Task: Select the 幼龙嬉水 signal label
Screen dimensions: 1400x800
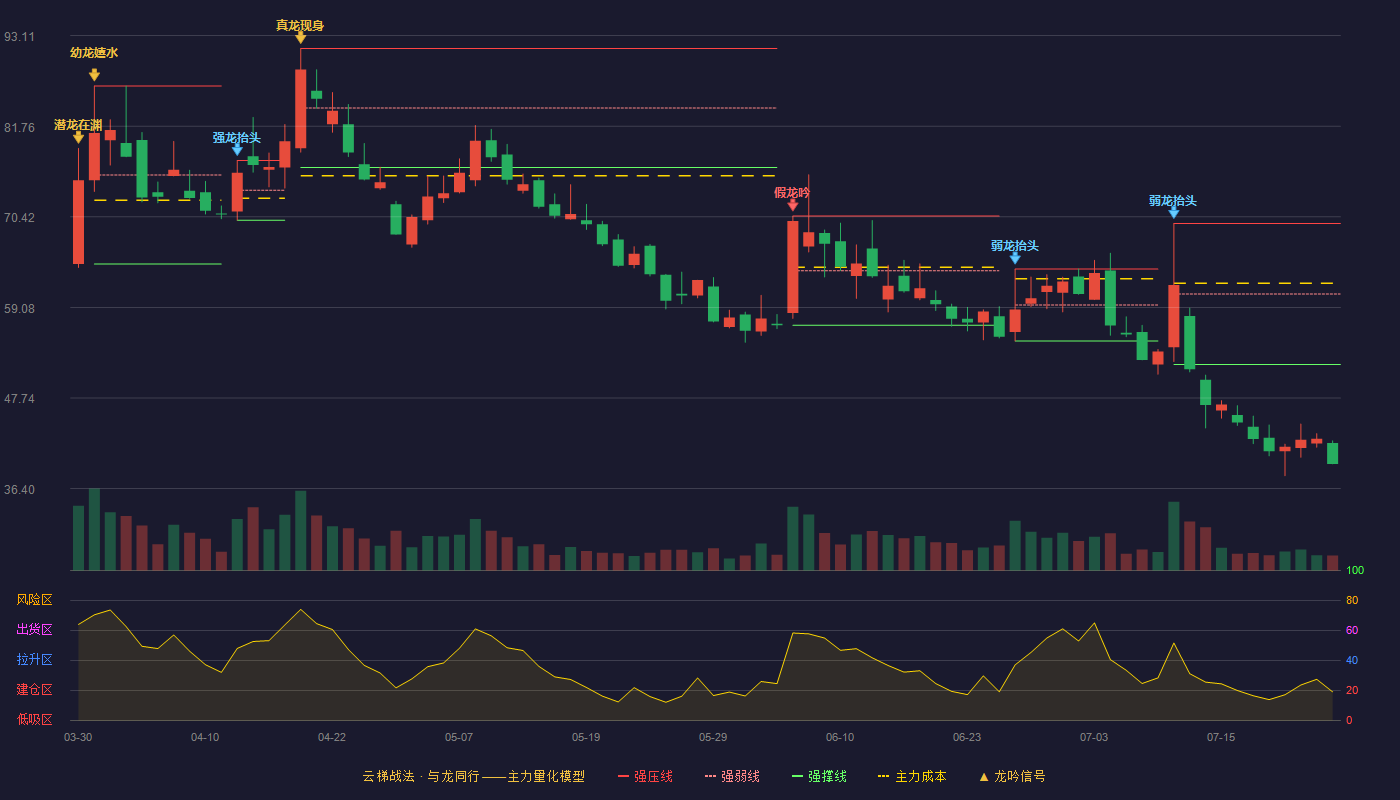Action: click(94, 52)
